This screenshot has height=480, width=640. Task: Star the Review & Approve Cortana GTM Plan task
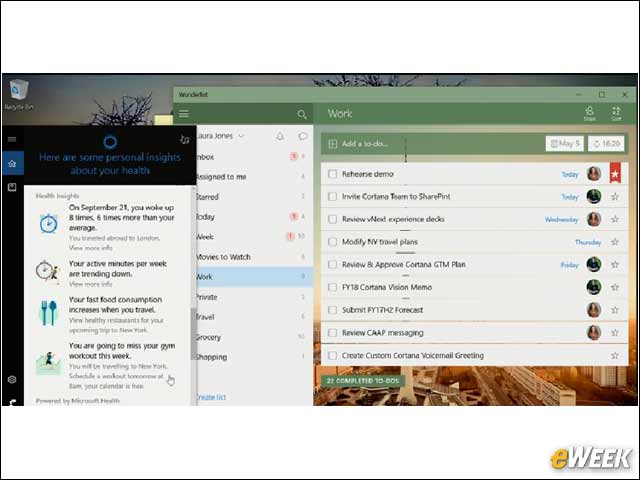click(x=615, y=264)
